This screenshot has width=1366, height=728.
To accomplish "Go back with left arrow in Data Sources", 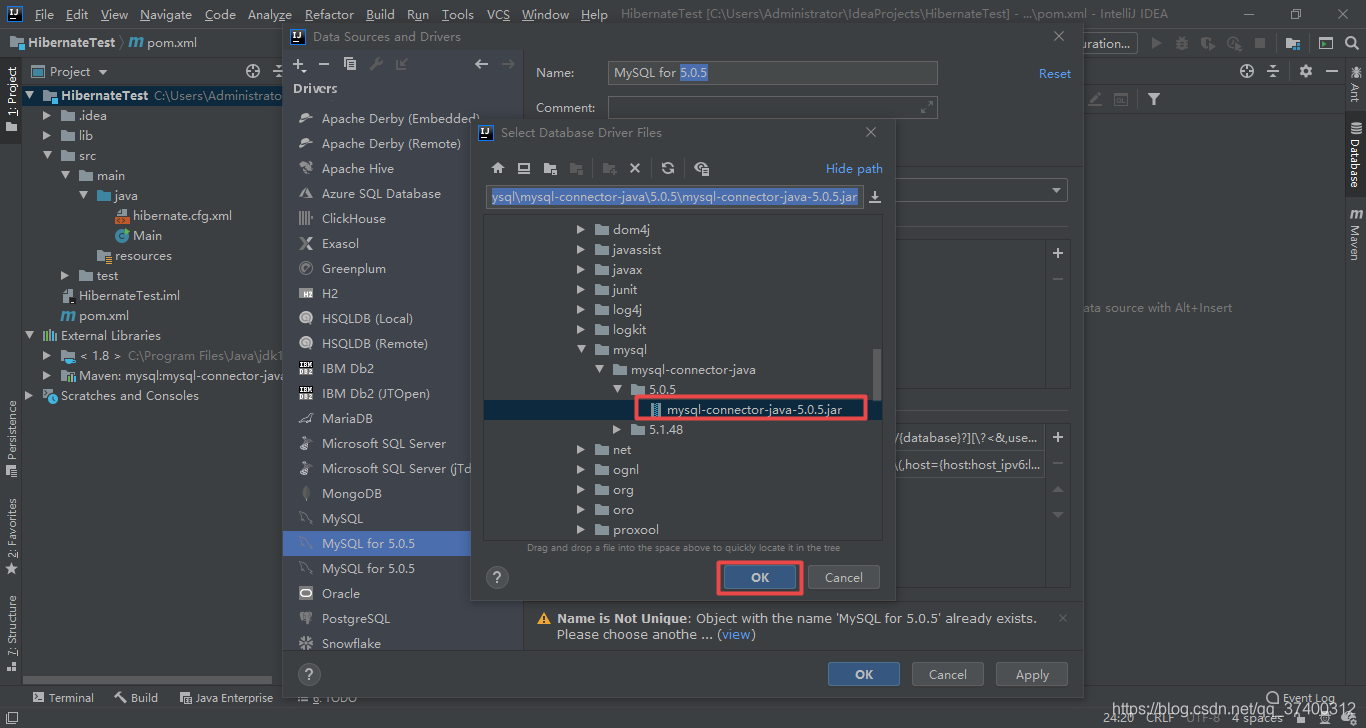I will coord(482,64).
